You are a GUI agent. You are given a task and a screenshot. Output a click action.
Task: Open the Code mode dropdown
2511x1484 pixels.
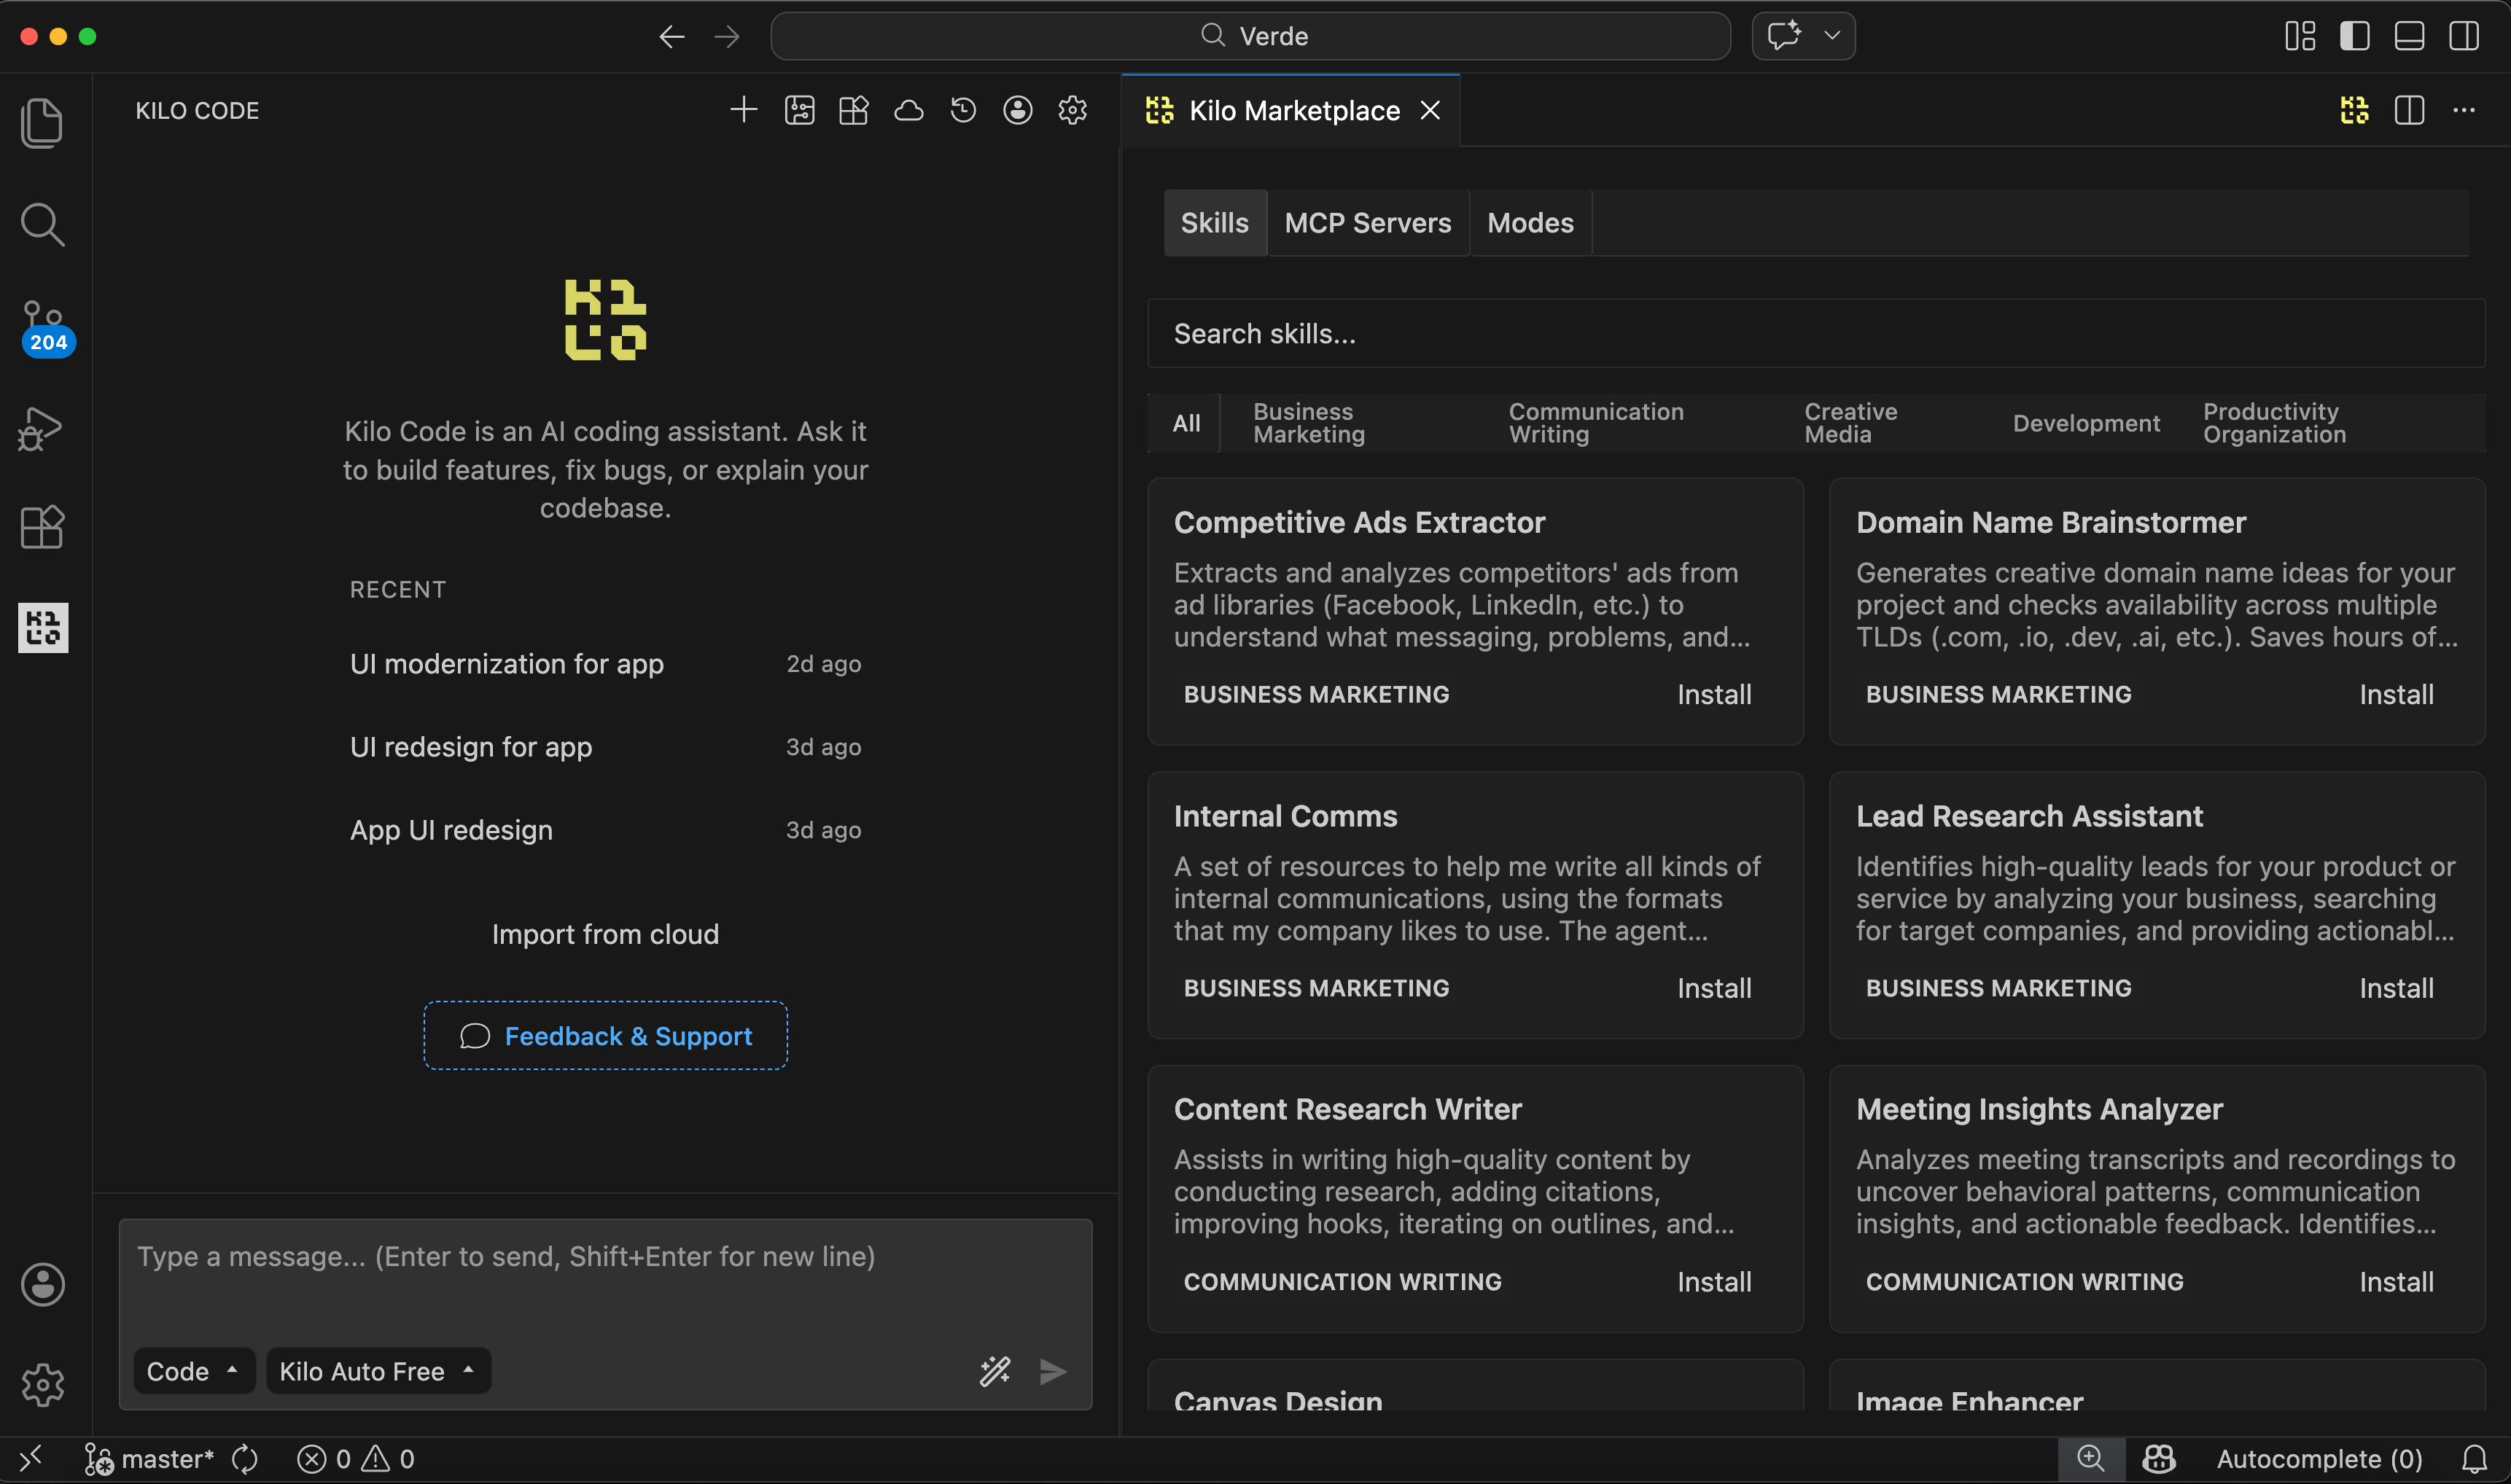[x=193, y=1371]
